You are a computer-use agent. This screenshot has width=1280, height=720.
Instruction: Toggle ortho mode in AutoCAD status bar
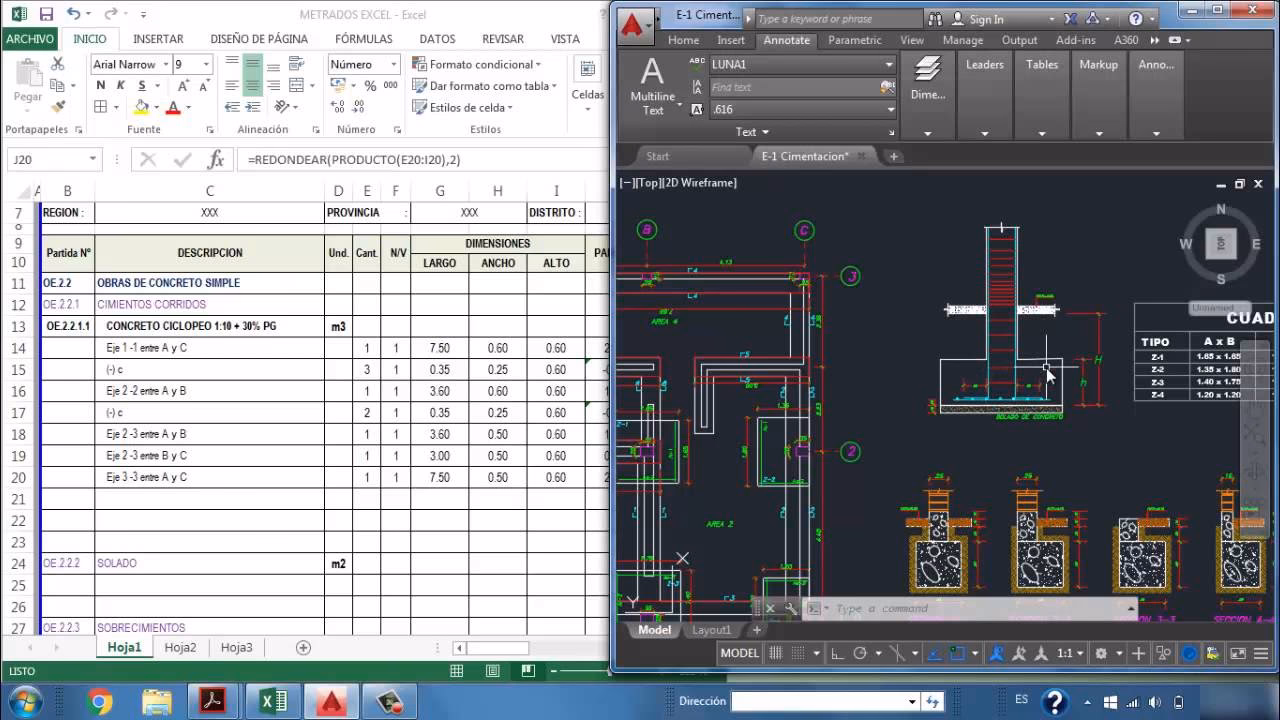click(x=837, y=654)
